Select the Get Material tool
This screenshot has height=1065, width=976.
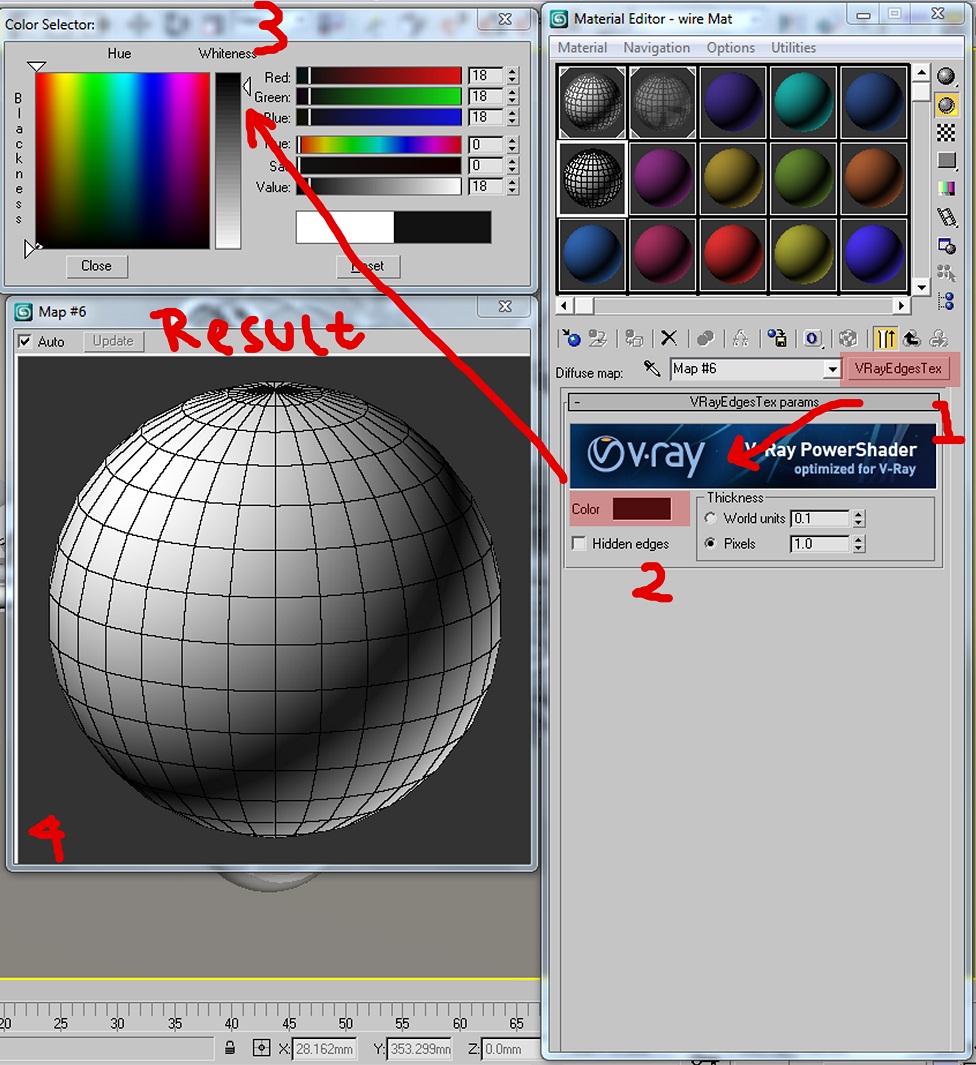coord(572,338)
